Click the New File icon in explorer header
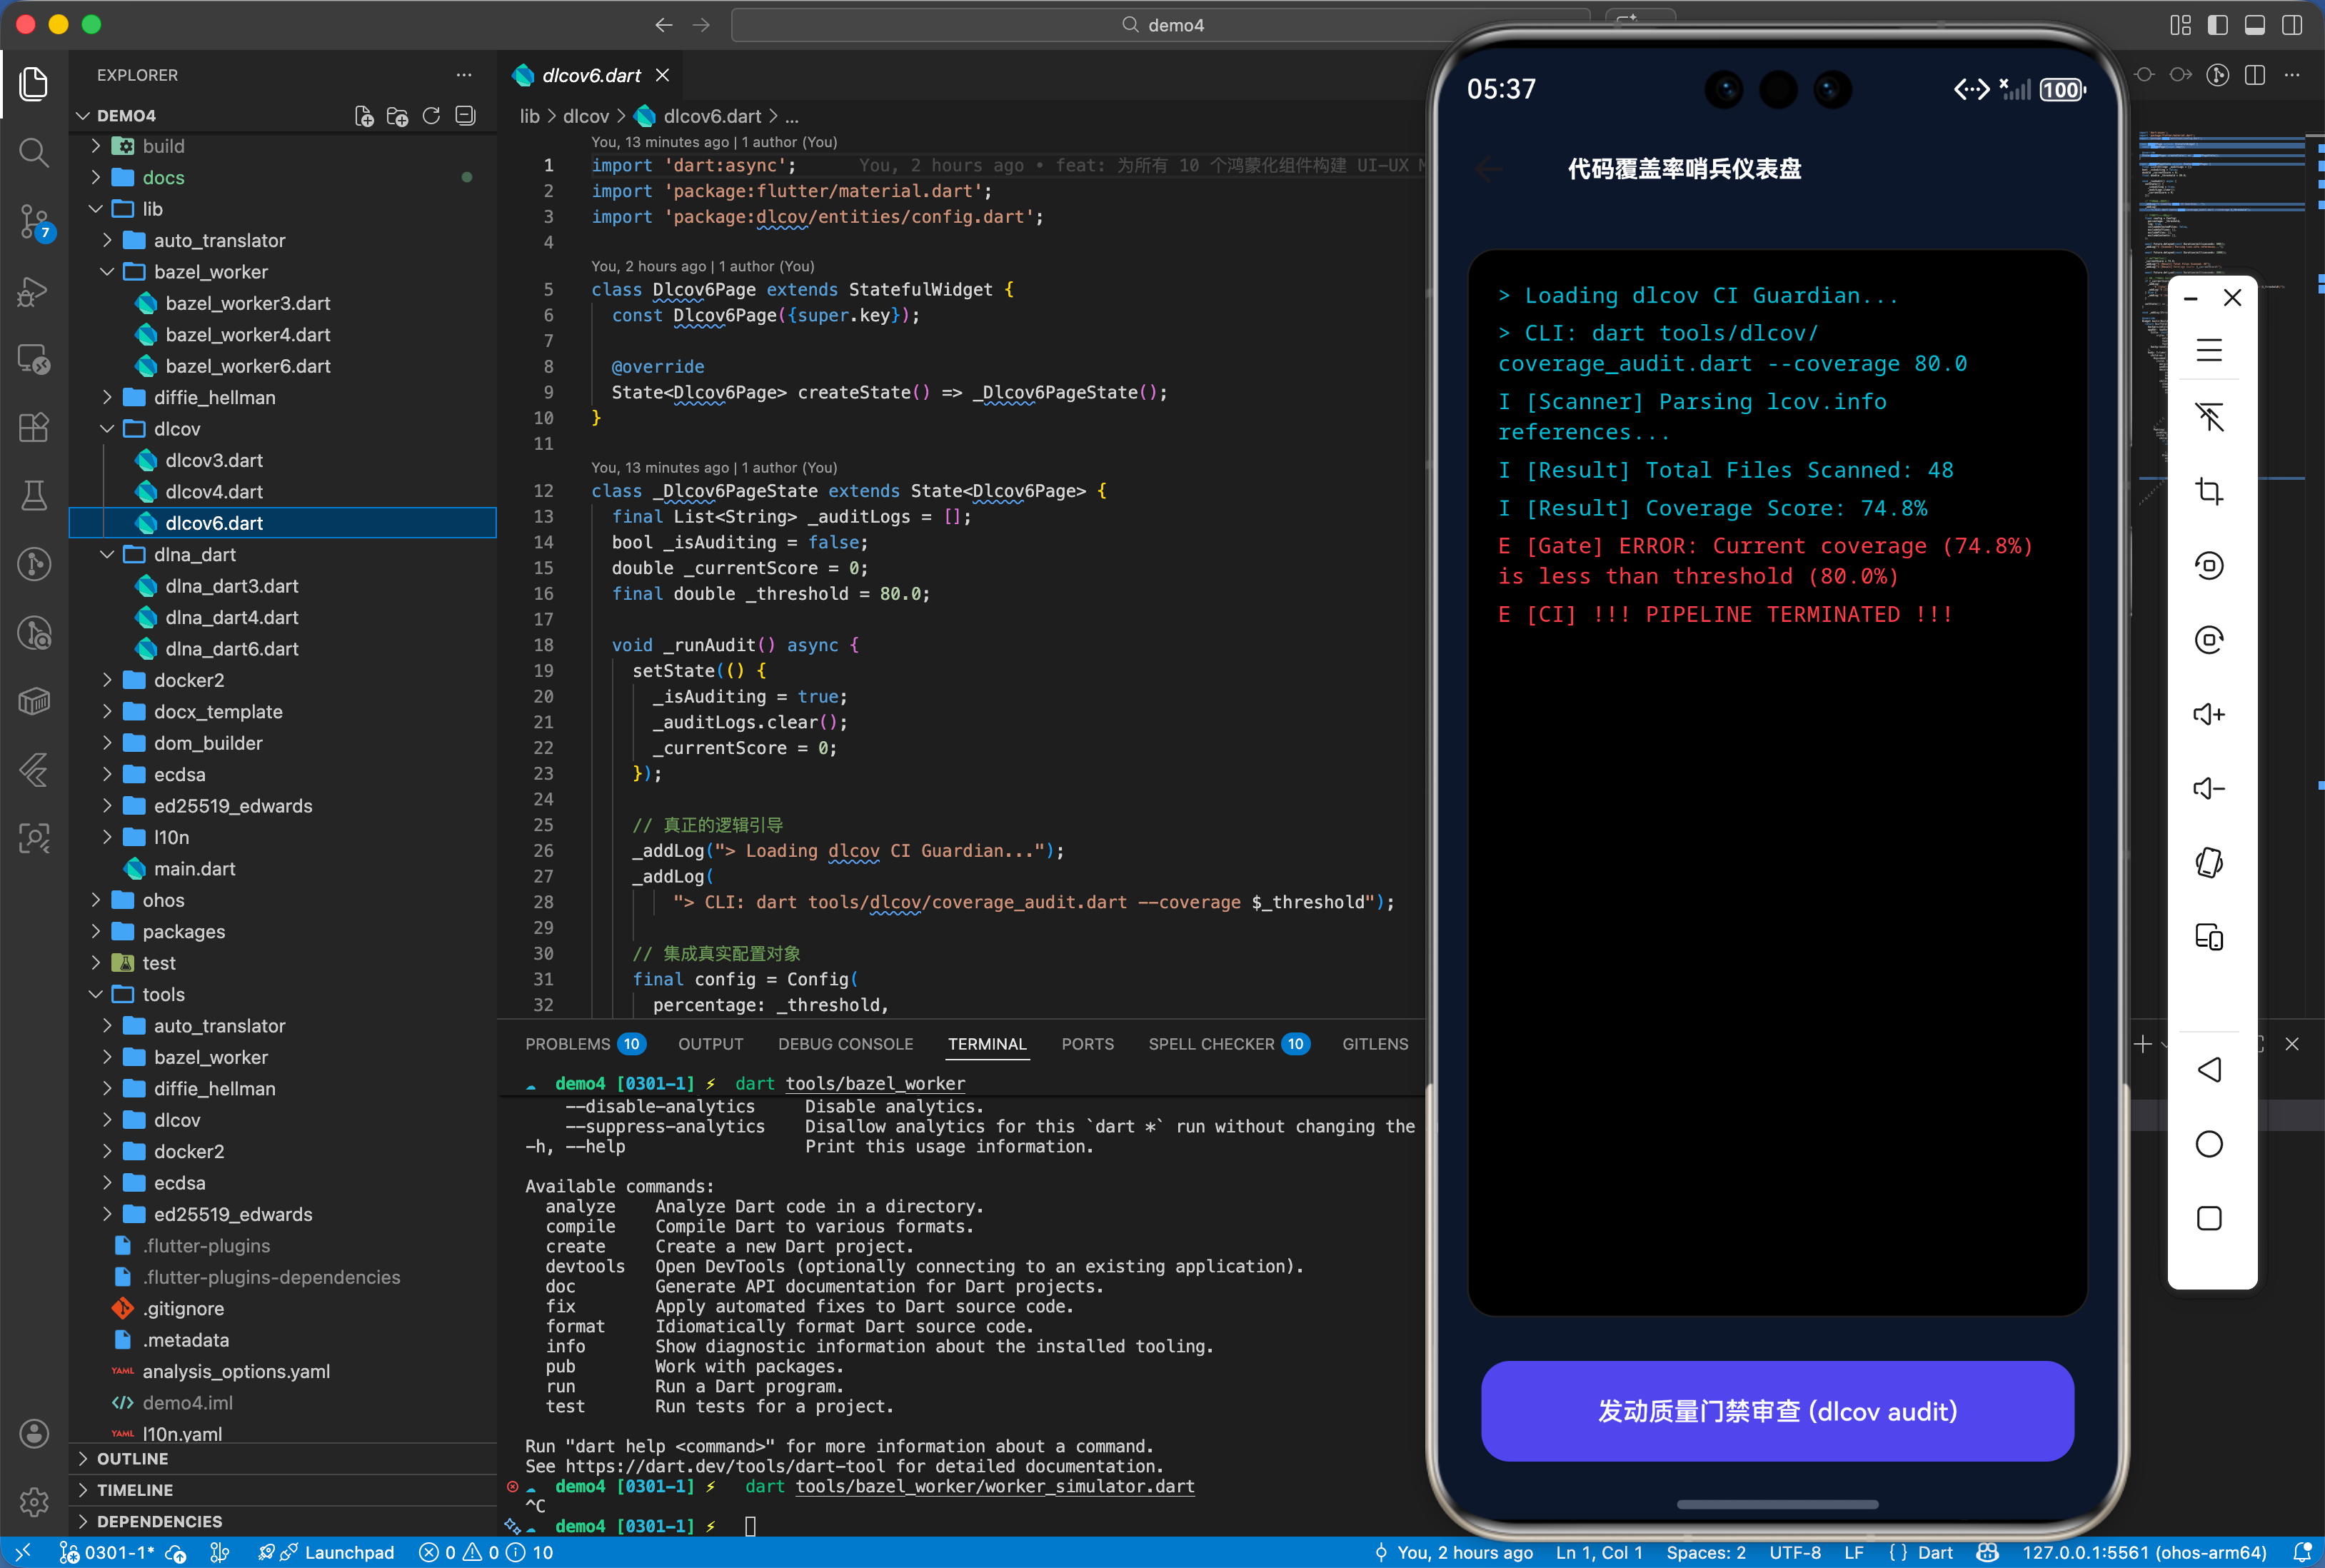2325x1568 pixels. (x=364, y=116)
